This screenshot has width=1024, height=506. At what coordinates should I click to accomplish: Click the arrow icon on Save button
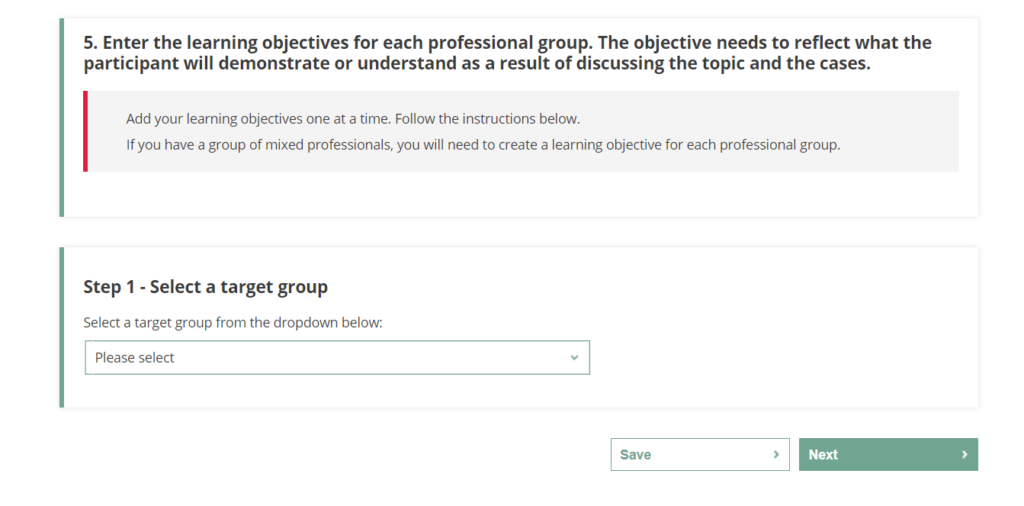coord(776,454)
